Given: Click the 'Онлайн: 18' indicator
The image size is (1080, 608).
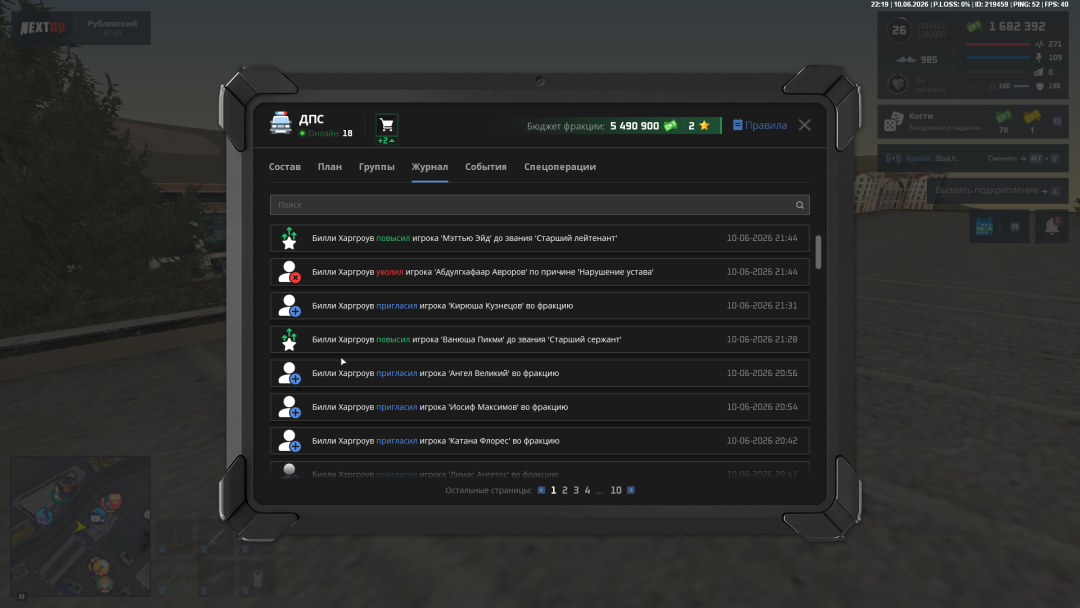Looking at the screenshot, I should (326, 134).
